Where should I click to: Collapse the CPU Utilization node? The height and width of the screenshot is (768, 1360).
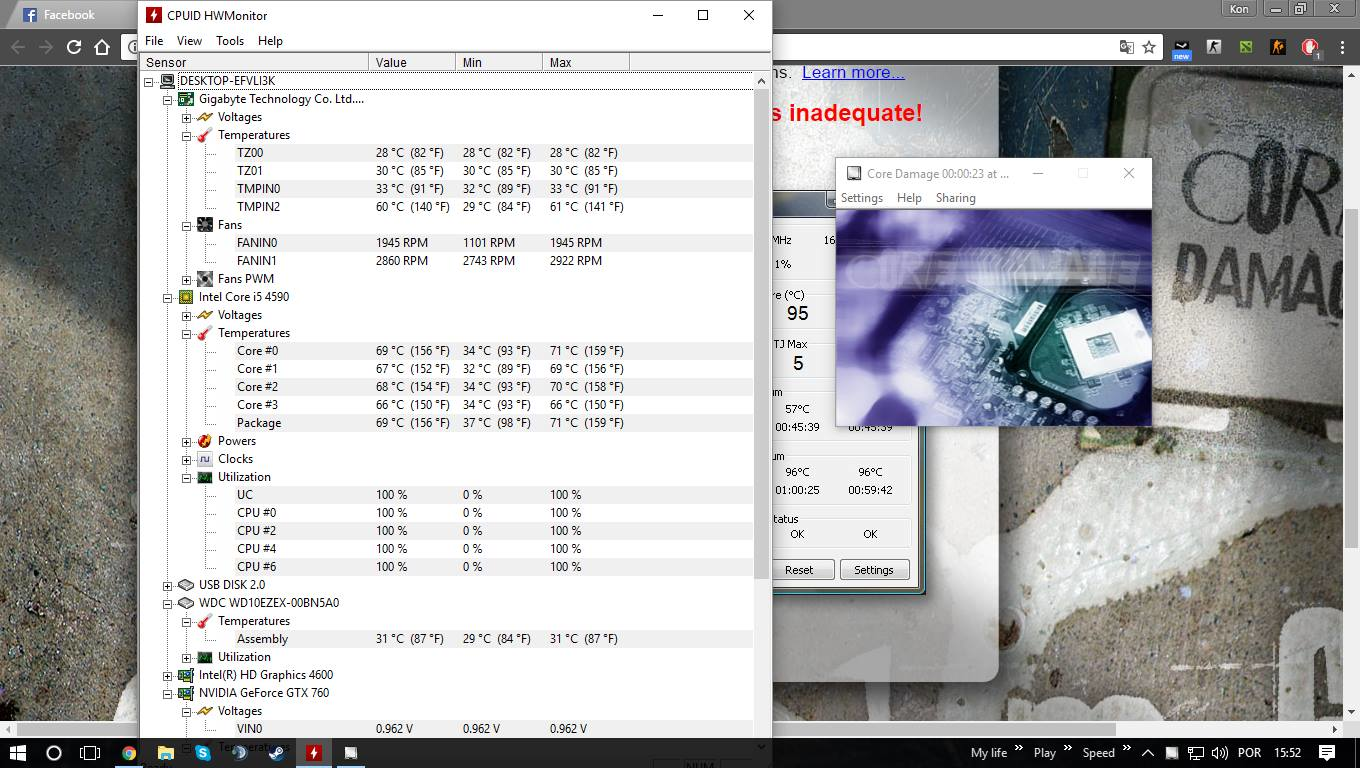coord(187,477)
